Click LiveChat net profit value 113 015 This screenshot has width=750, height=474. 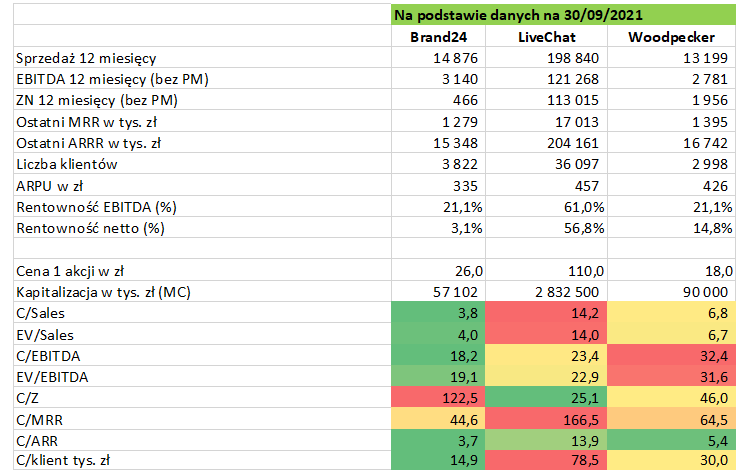[x=573, y=100]
